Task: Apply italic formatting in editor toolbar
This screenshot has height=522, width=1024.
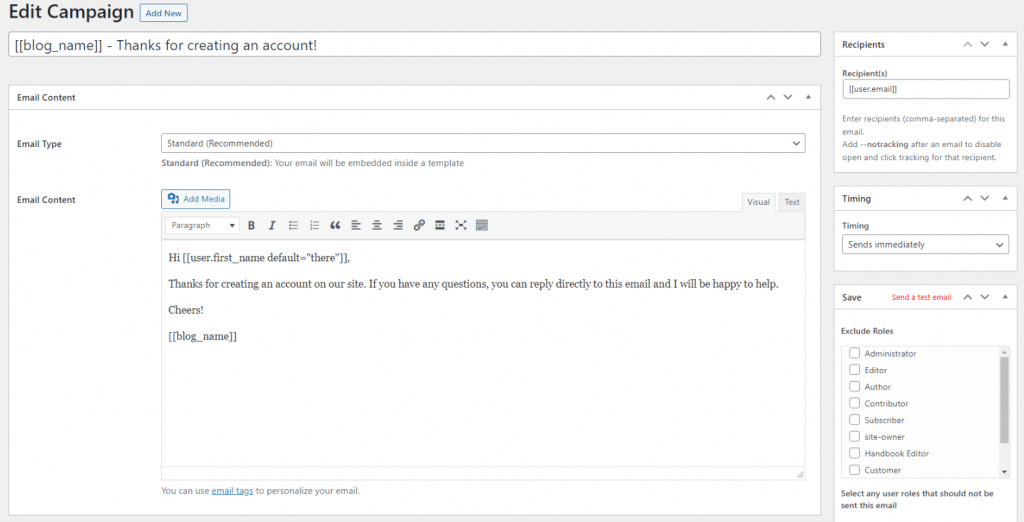Action: [x=272, y=225]
